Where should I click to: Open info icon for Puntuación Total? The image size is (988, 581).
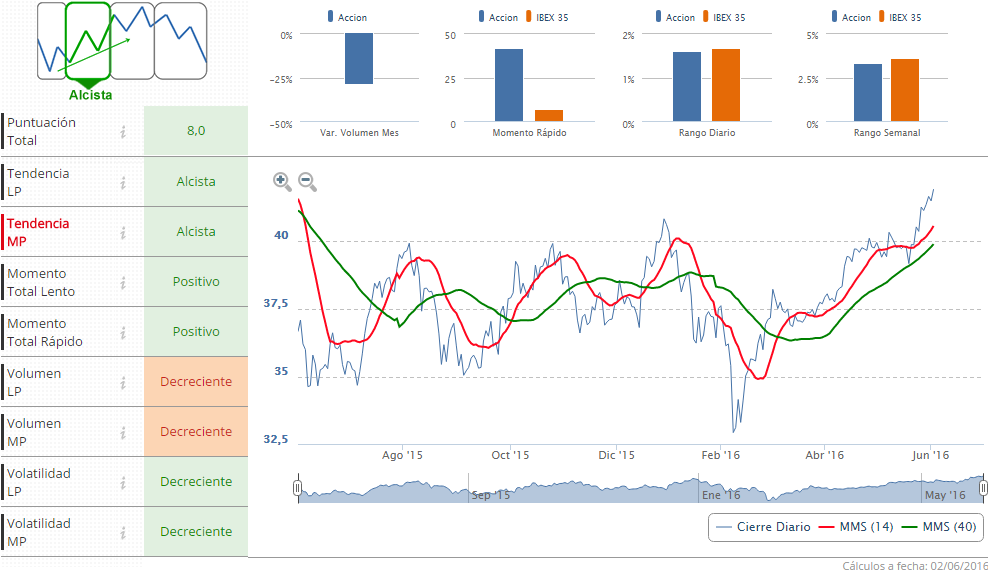[123, 131]
